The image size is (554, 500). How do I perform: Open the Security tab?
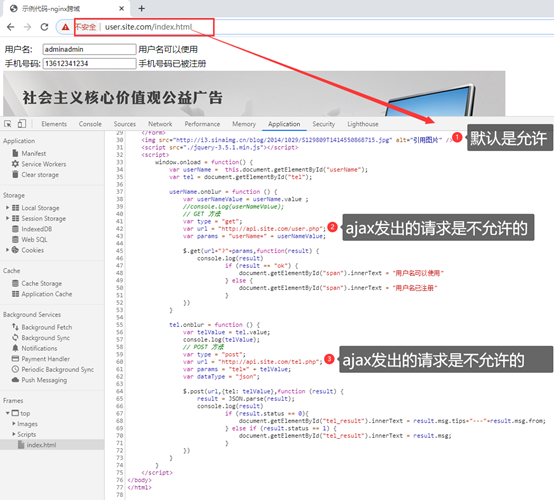tap(324, 124)
